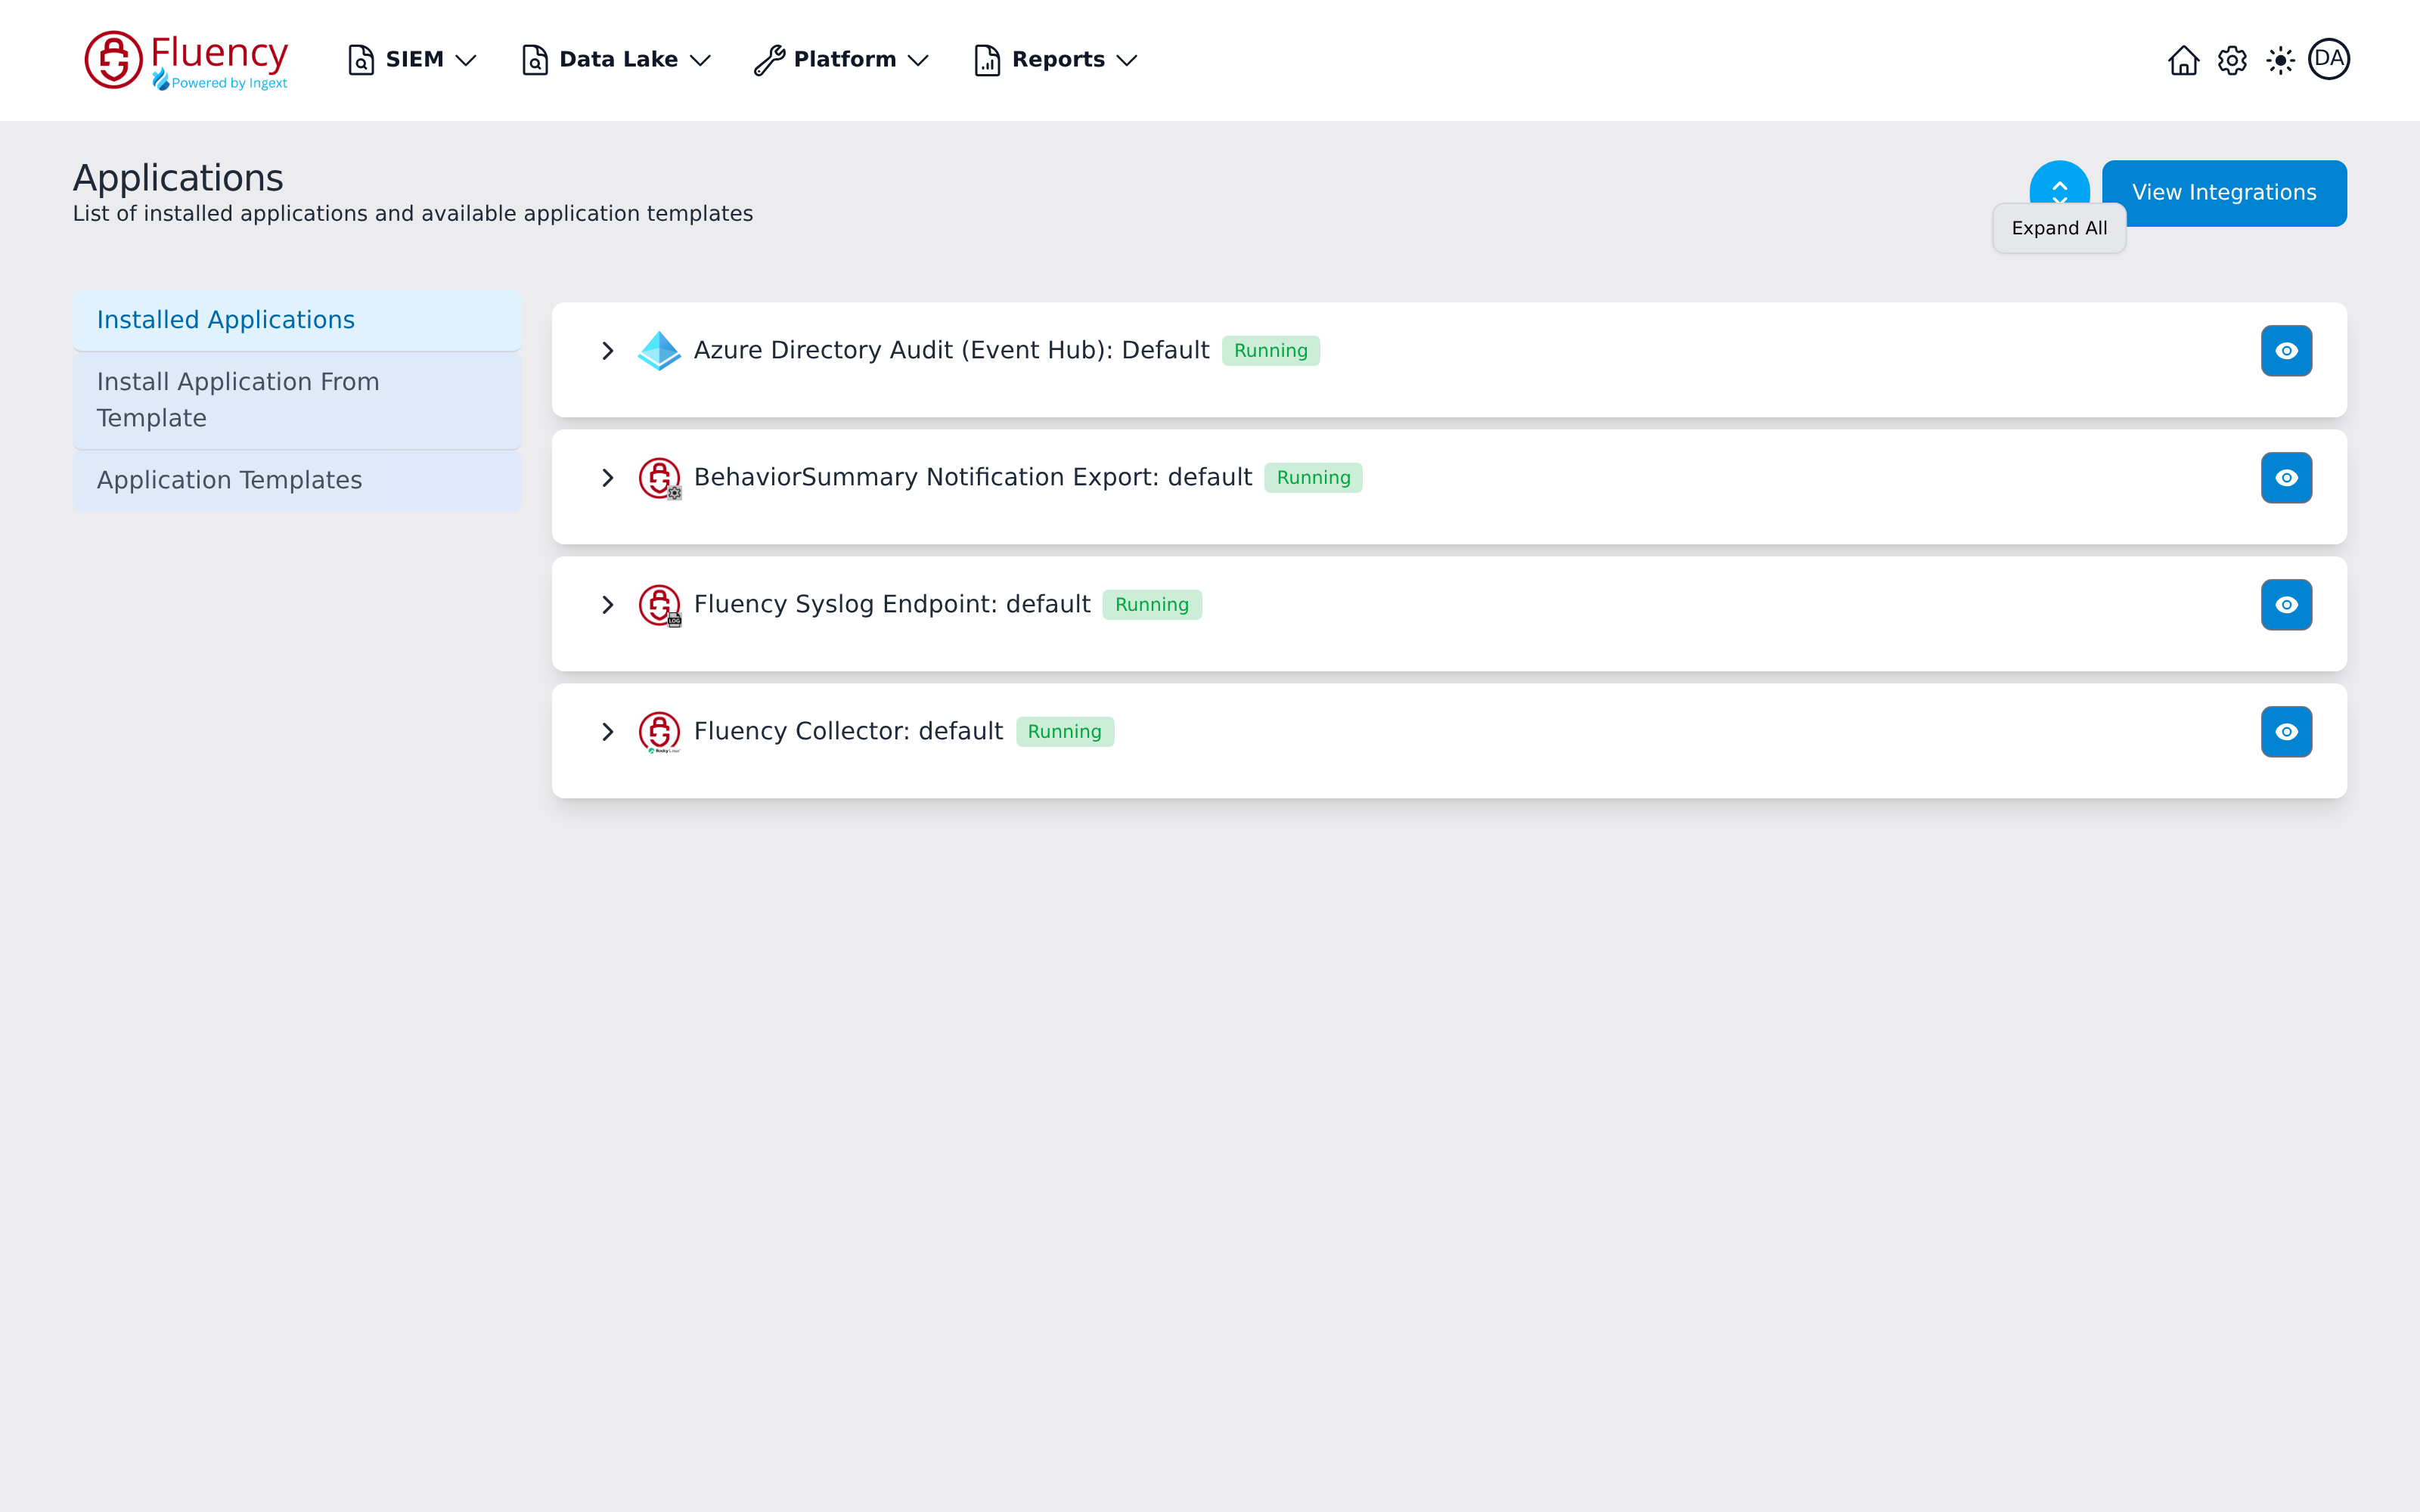Expand the Fluency Collector row chevron

pyautogui.click(x=607, y=732)
